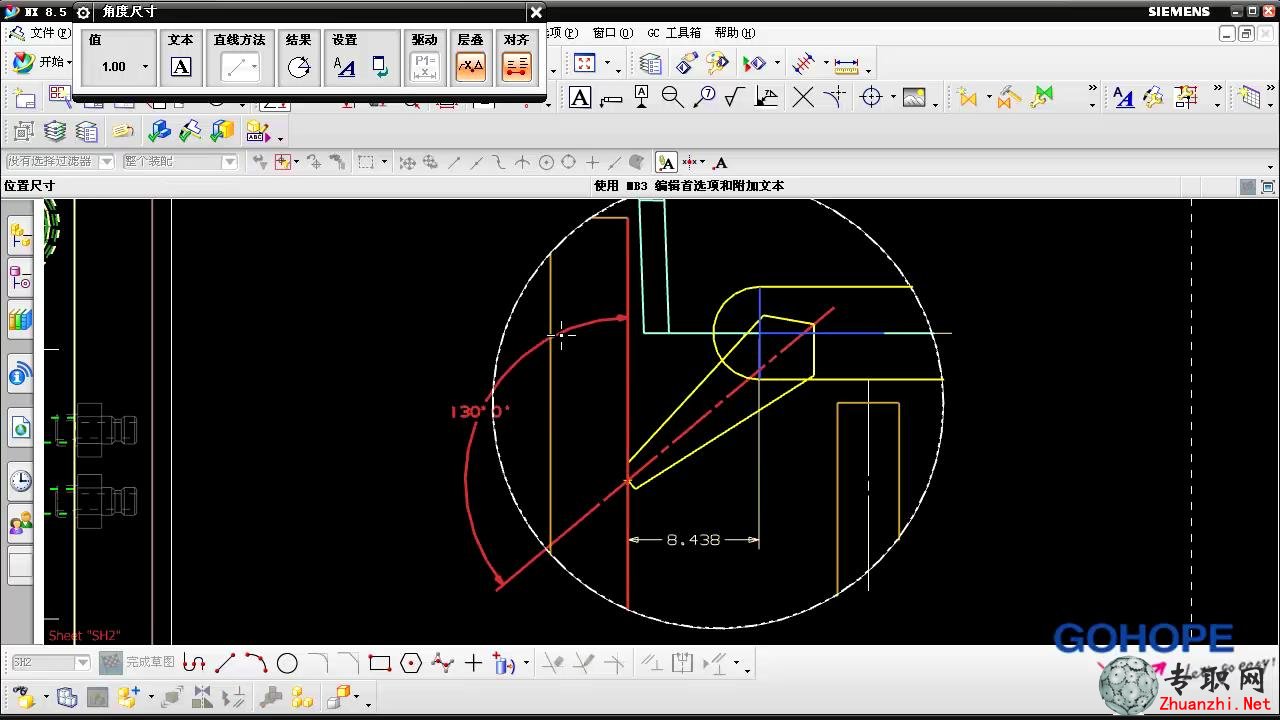Select the Rectangle sketch tool
Image resolution: width=1280 pixels, height=720 pixels.
coord(379,663)
